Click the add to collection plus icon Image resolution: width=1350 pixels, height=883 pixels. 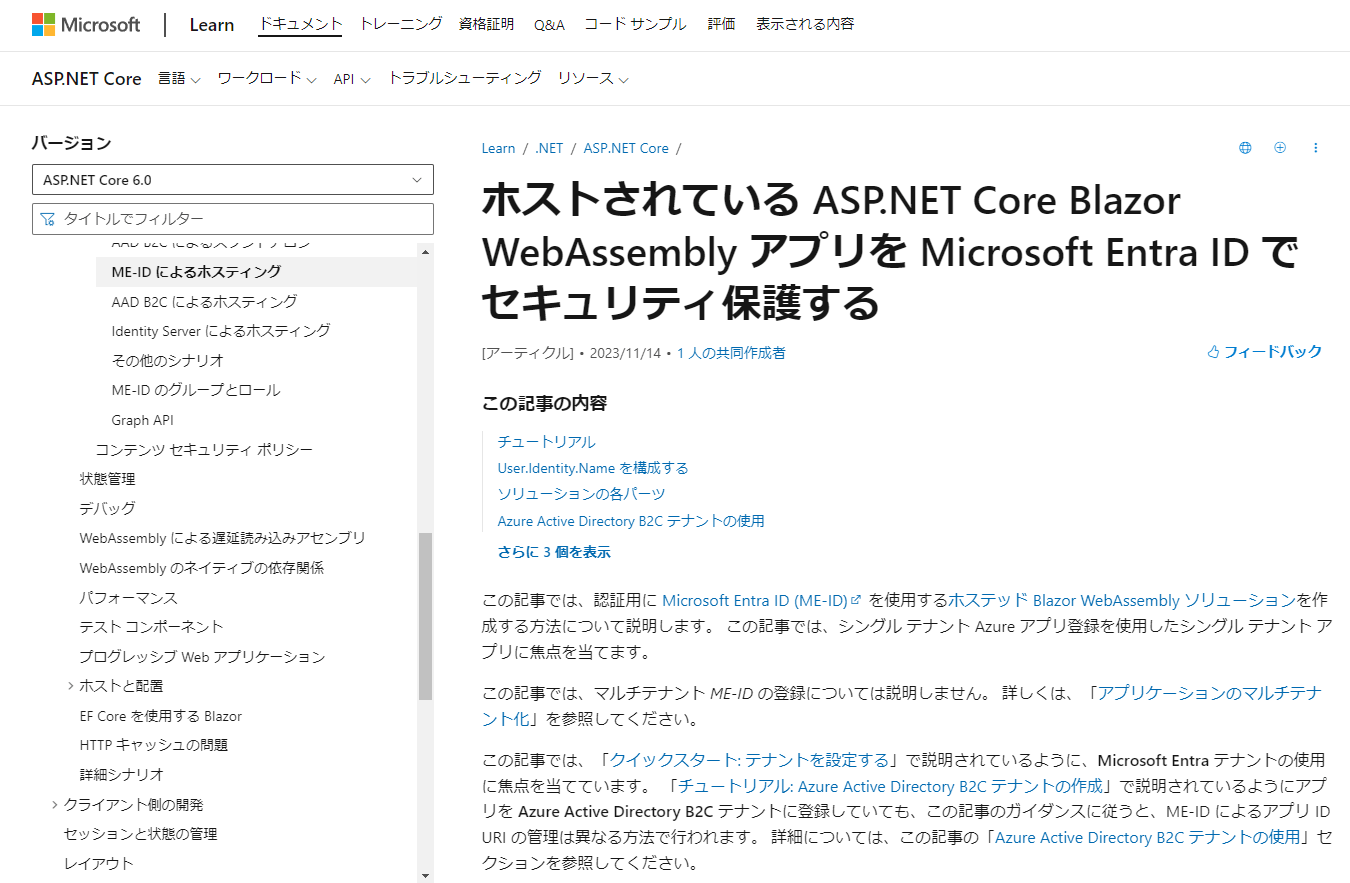1280,148
